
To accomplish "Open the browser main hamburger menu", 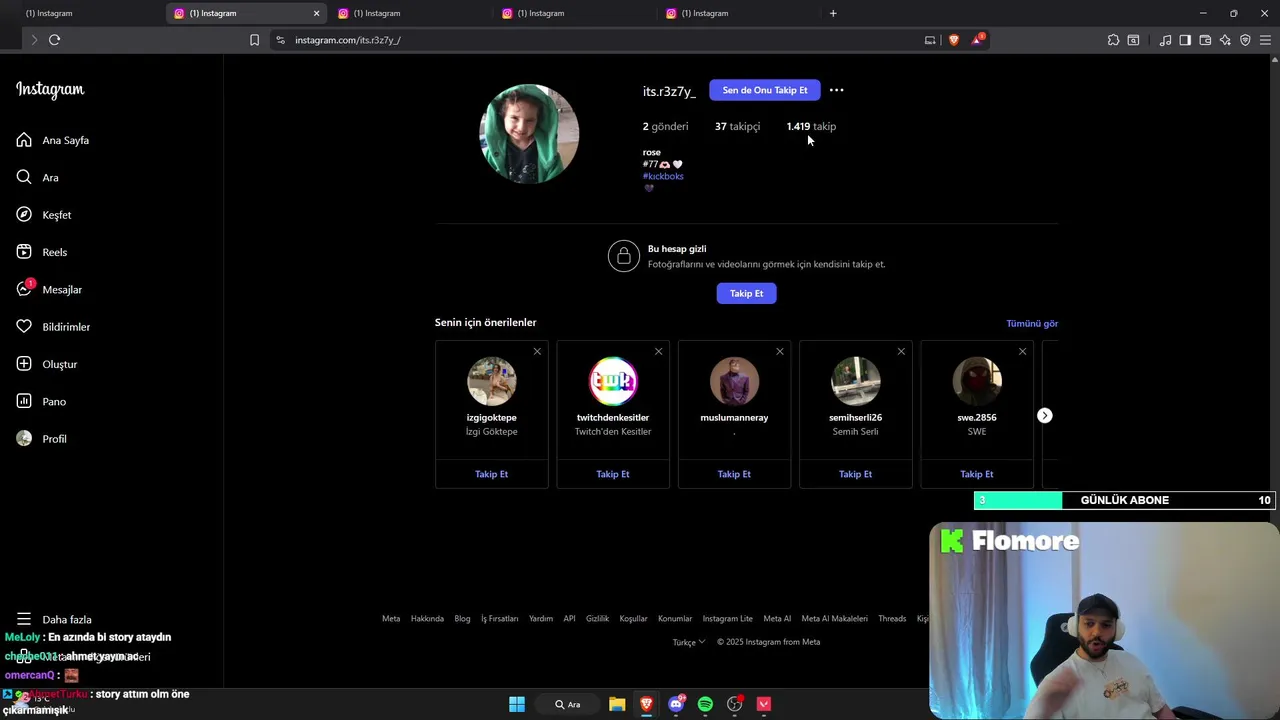I will [x=1265, y=40].
